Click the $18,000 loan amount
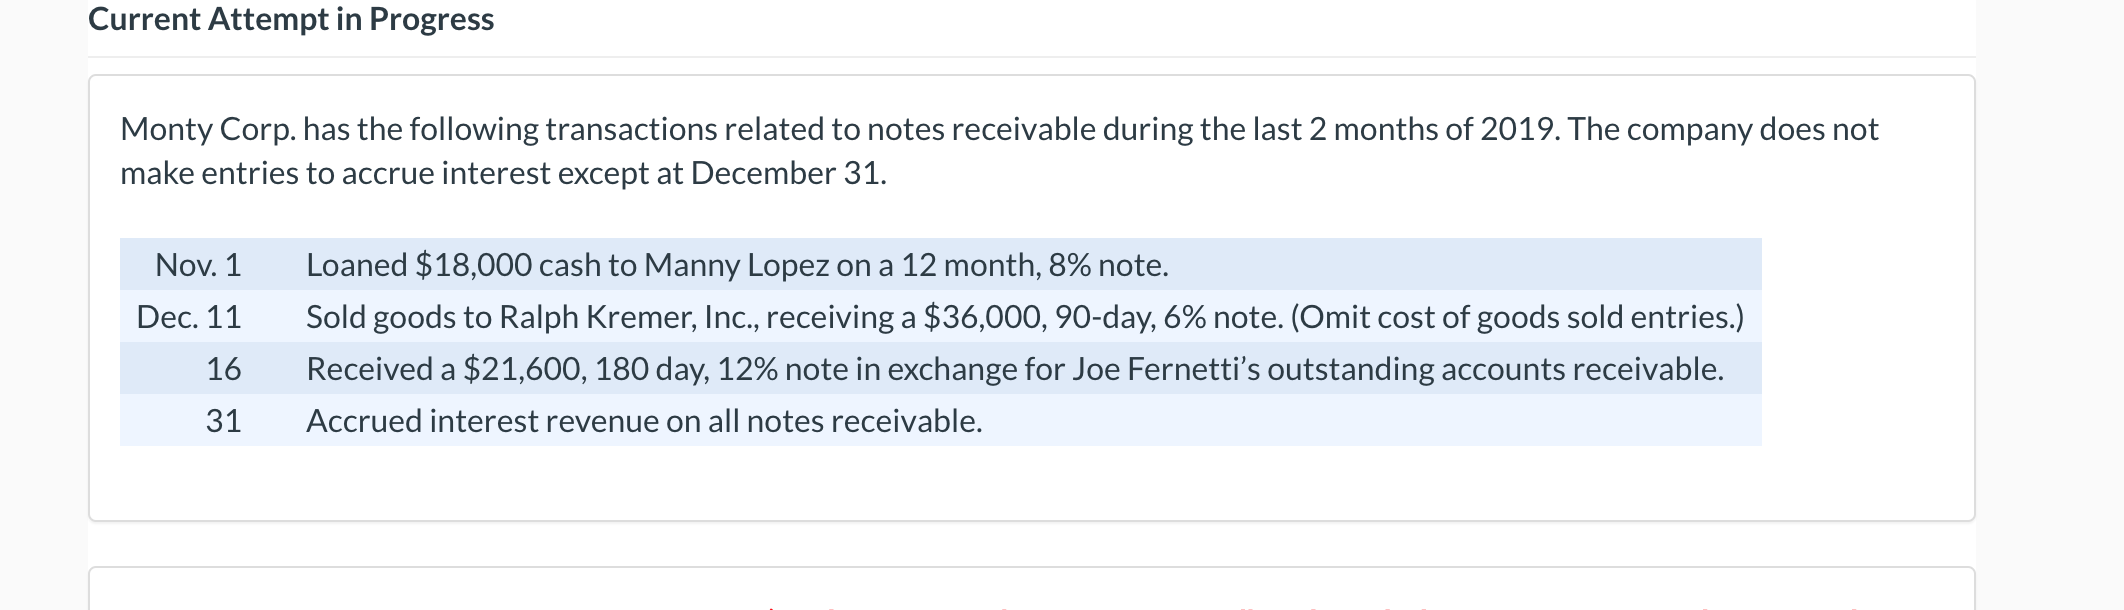The width and height of the screenshot is (2124, 610). click(473, 265)
